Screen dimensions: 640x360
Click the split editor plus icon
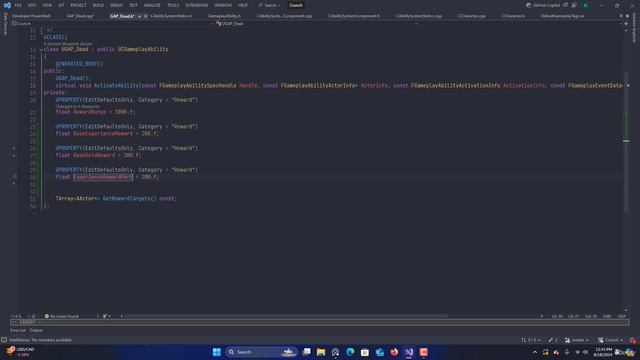tap(626, 24)
